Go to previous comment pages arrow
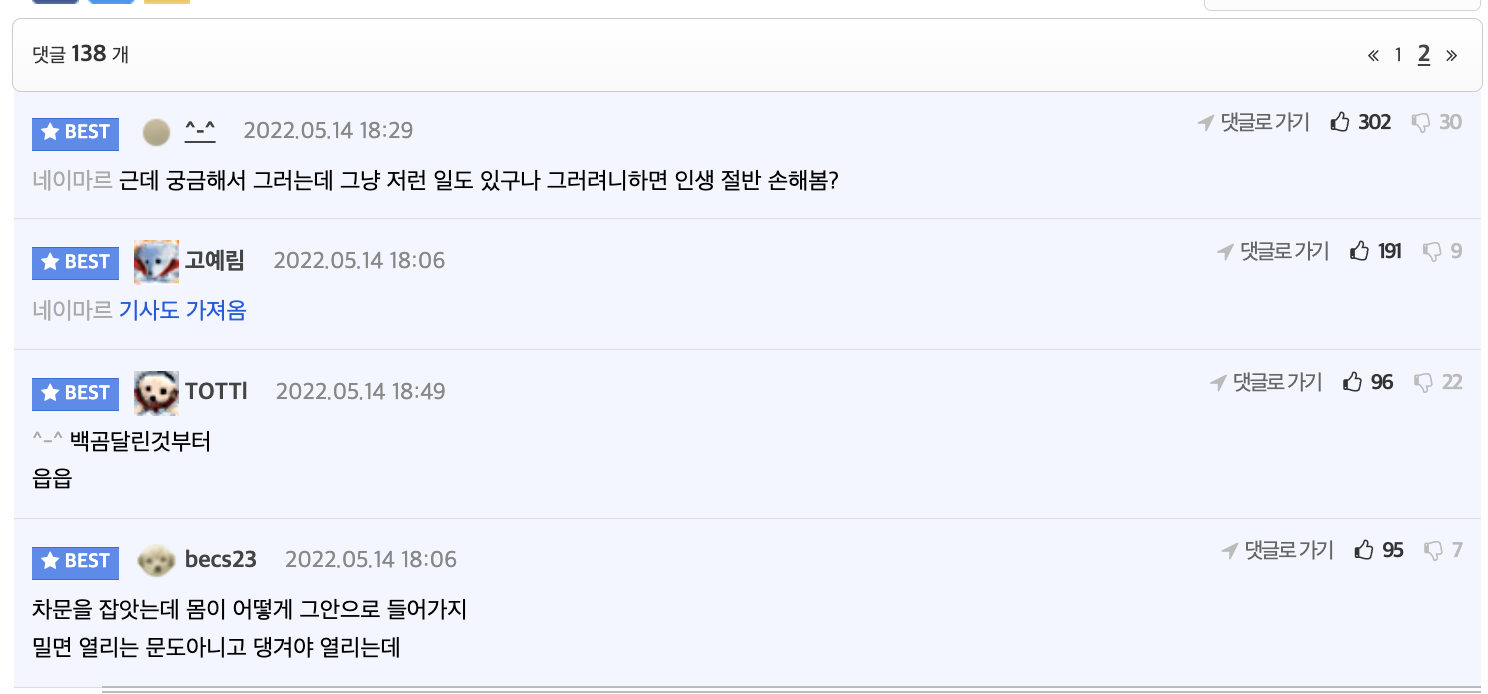Viewport: 1488px width, 694px height. [1373, 55]
